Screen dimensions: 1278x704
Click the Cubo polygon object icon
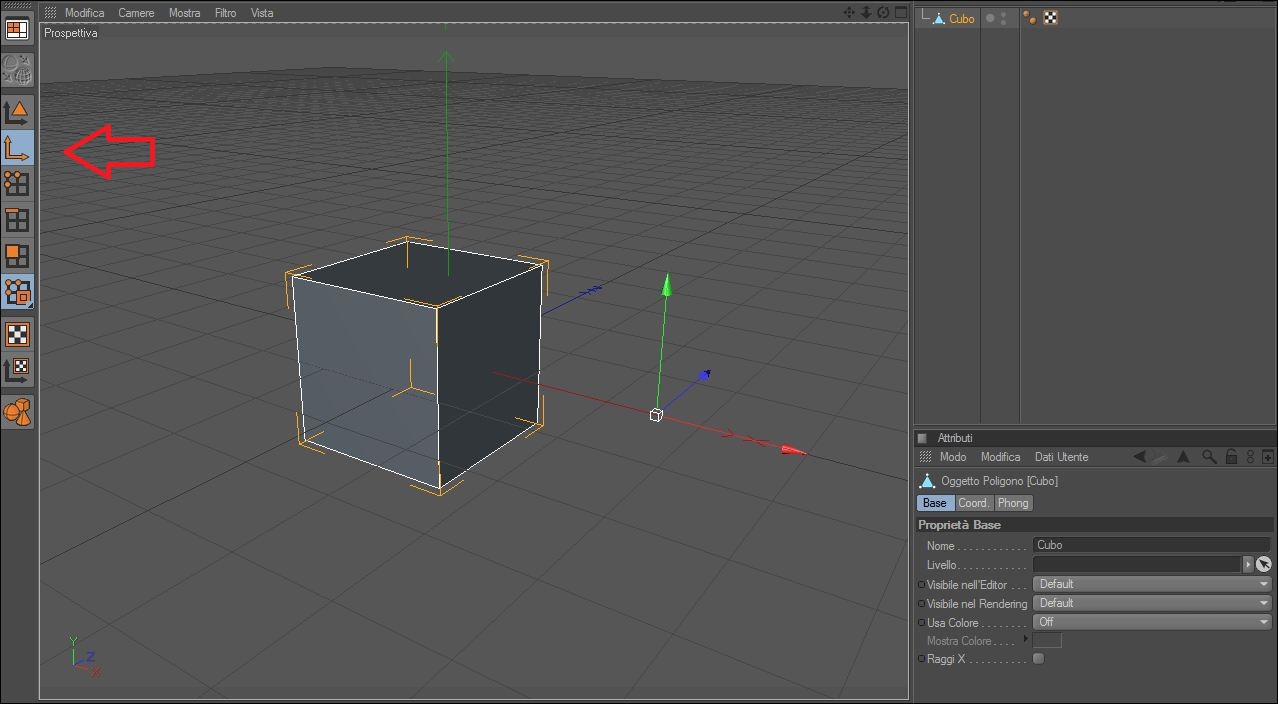[939, 18]
